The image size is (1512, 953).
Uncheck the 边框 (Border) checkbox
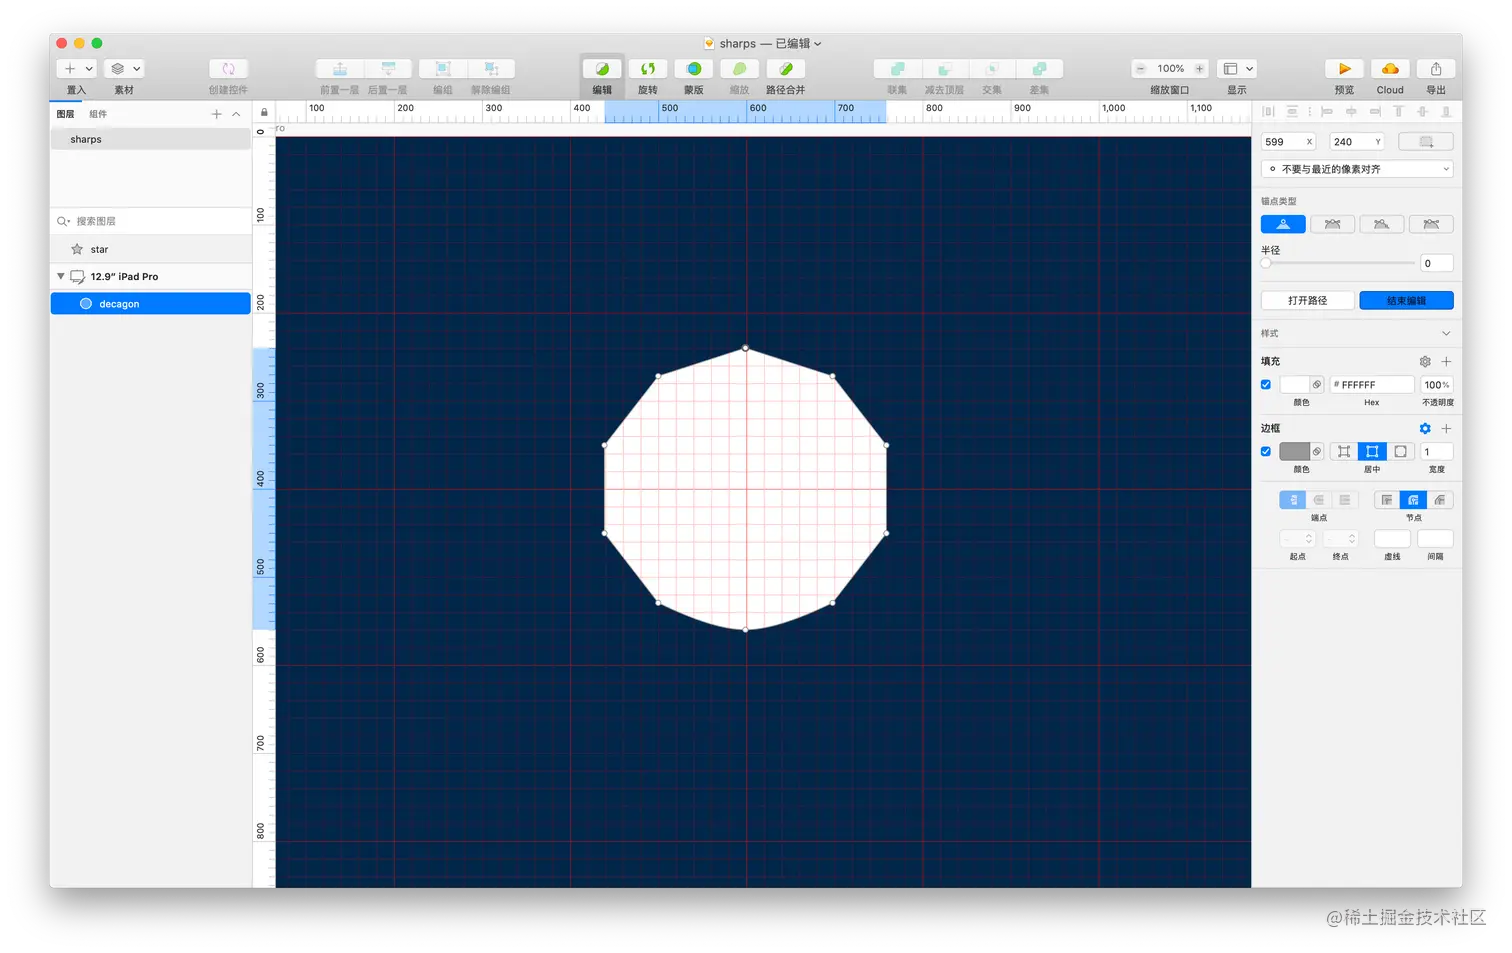click(x=1266, y=451)
